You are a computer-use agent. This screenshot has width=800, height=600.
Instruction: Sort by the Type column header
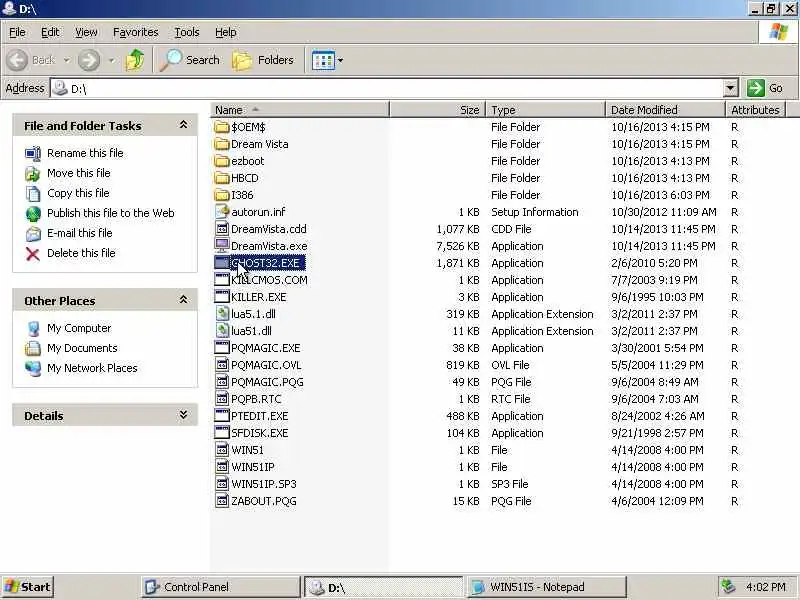point(545,110)
